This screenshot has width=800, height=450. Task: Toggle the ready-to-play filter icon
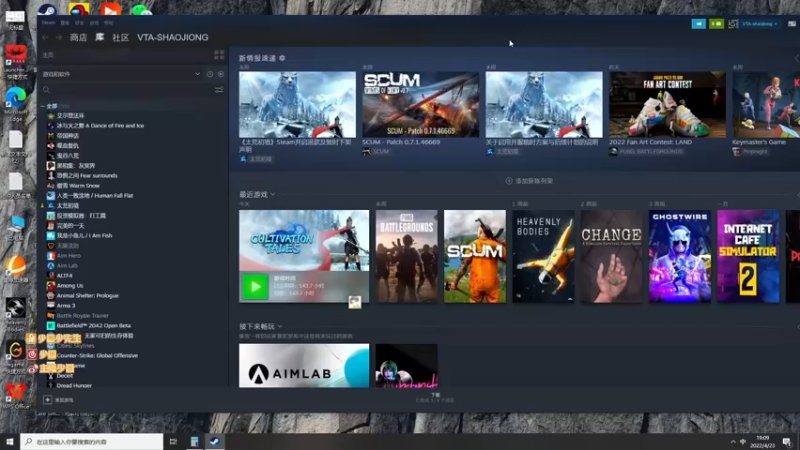coord(221,74)
